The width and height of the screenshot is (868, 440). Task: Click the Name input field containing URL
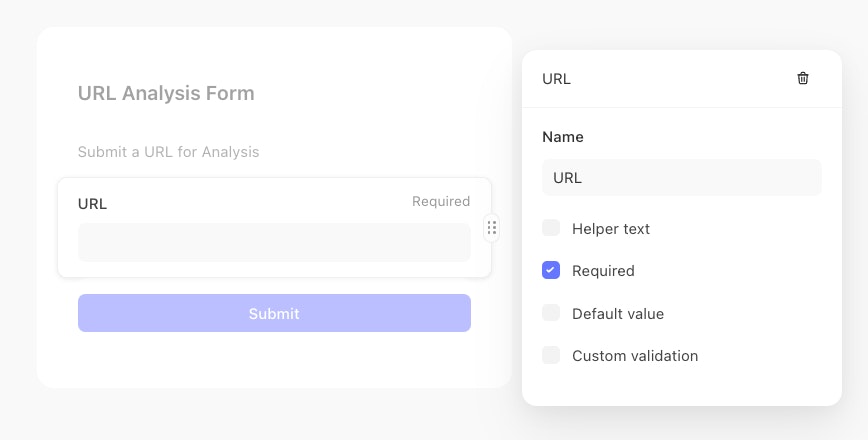tap(681, 178)
